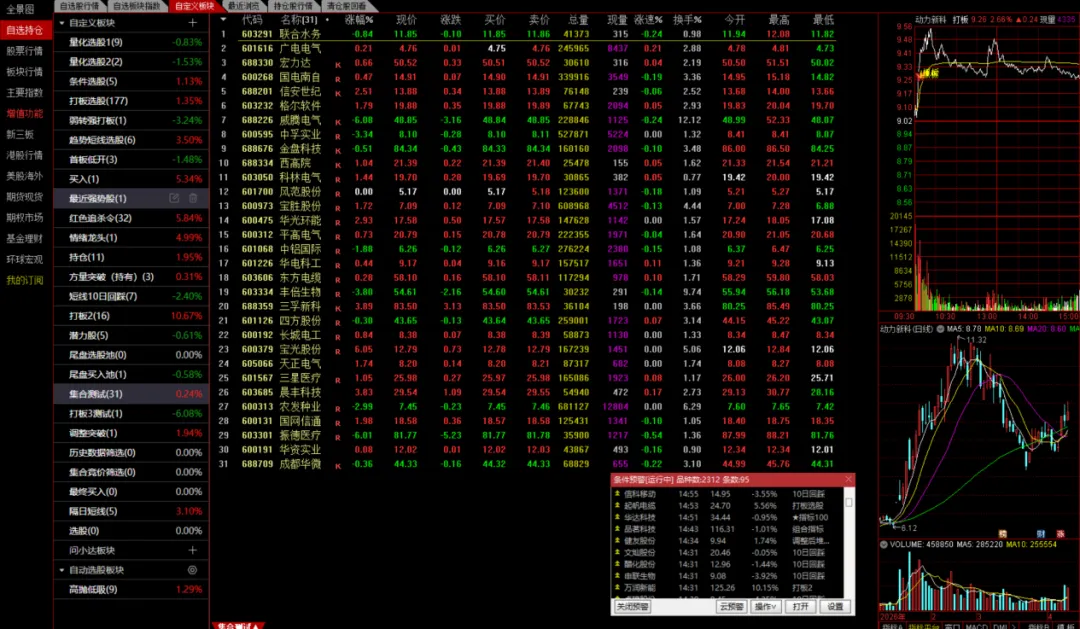Open the 财 event marker on K-line chart
The height and width of the screenshot is (629, 1080).
pyautogui.click(x=1041, y=533)
